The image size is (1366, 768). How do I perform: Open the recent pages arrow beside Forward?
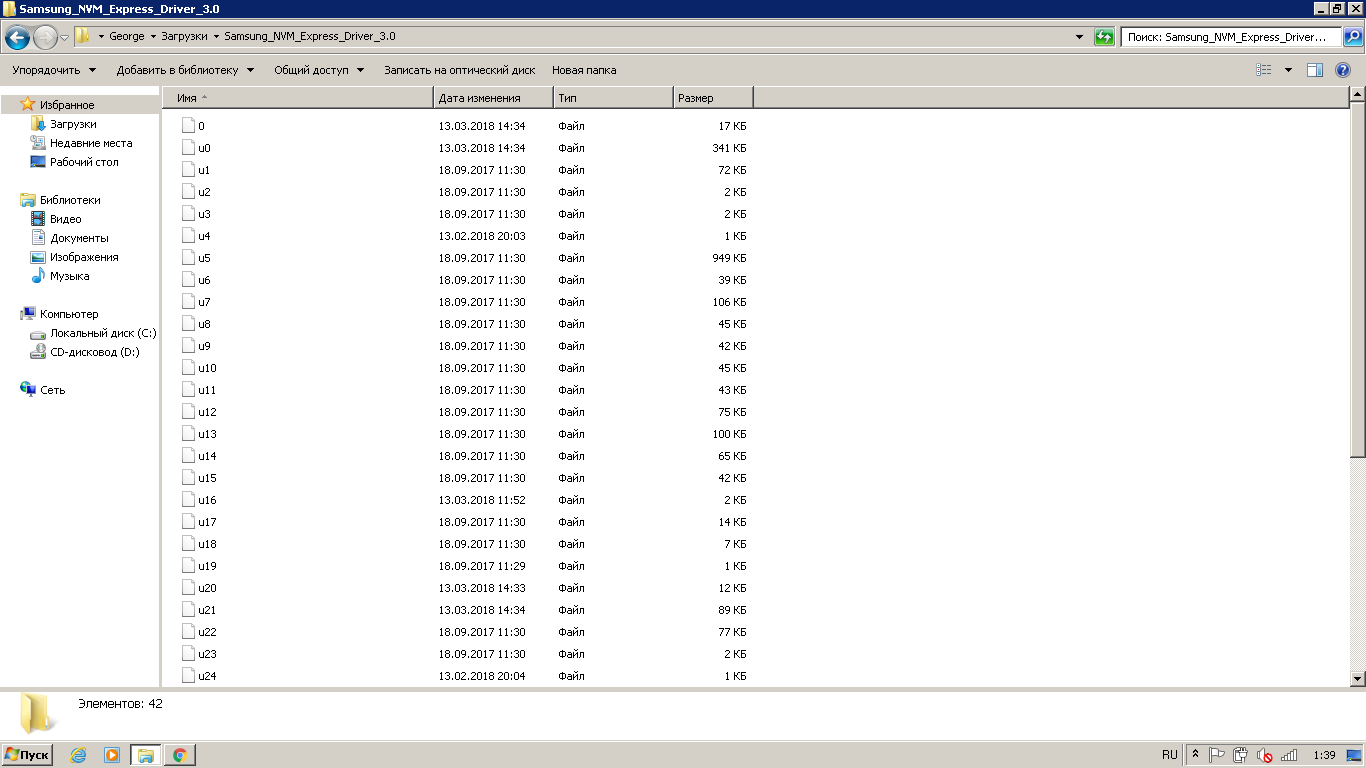click(x=65, y=38)
